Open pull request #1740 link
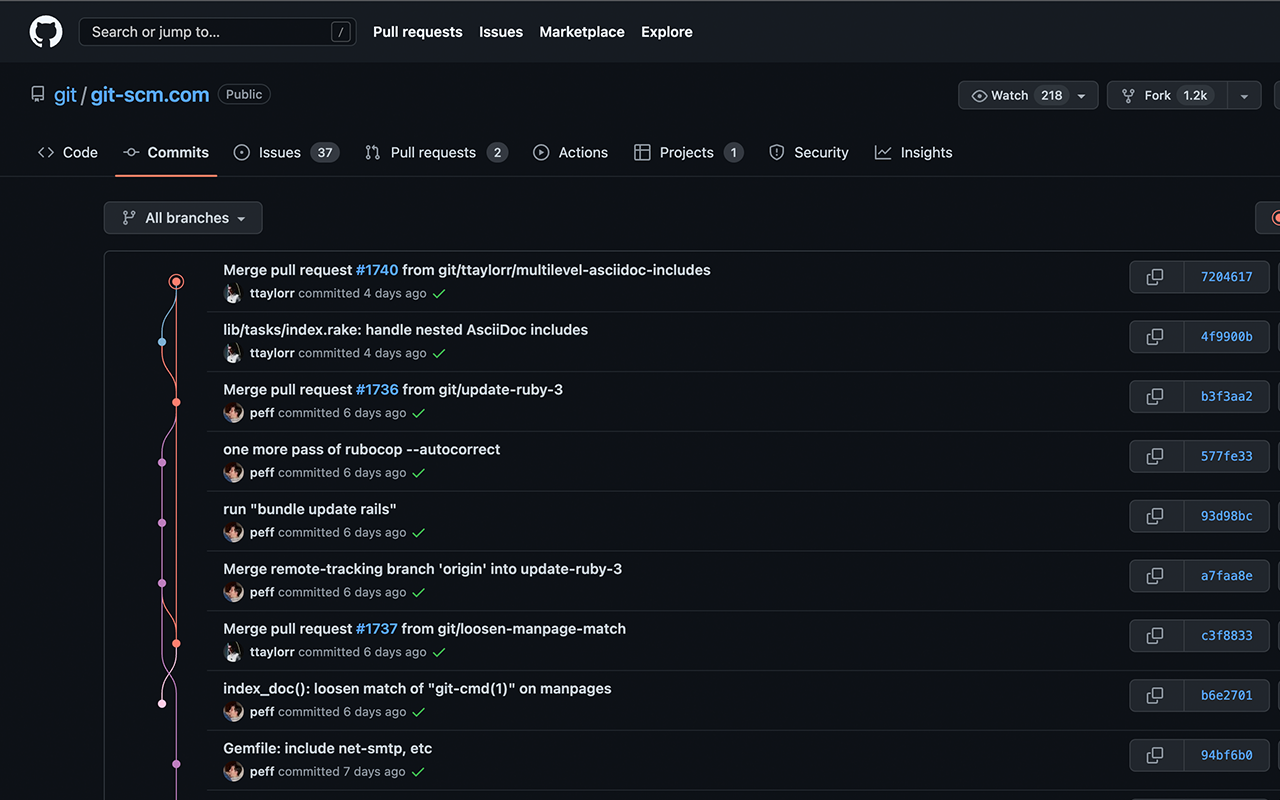 377,270
